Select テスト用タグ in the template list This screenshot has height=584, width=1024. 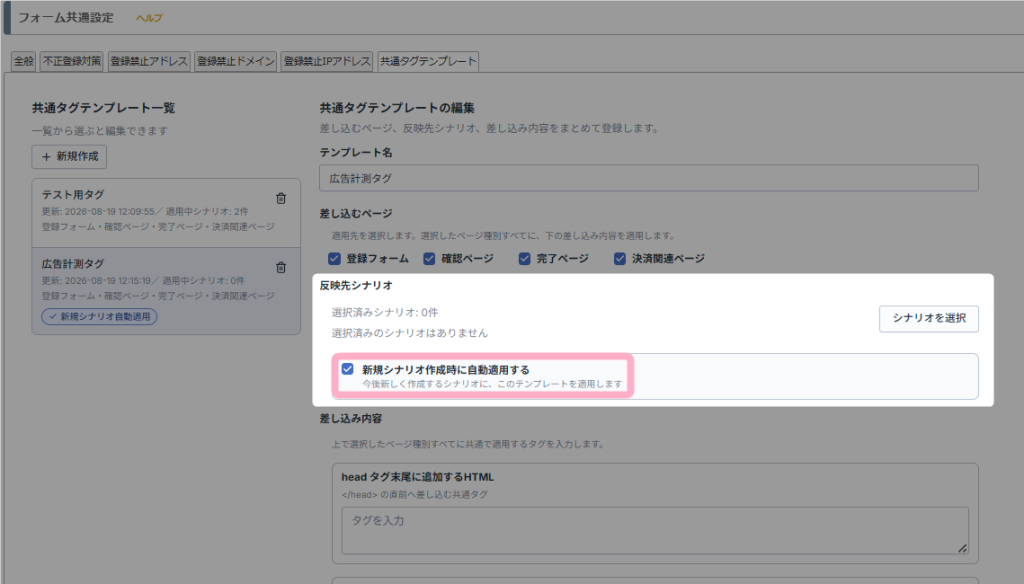click(x=166, y=213)
